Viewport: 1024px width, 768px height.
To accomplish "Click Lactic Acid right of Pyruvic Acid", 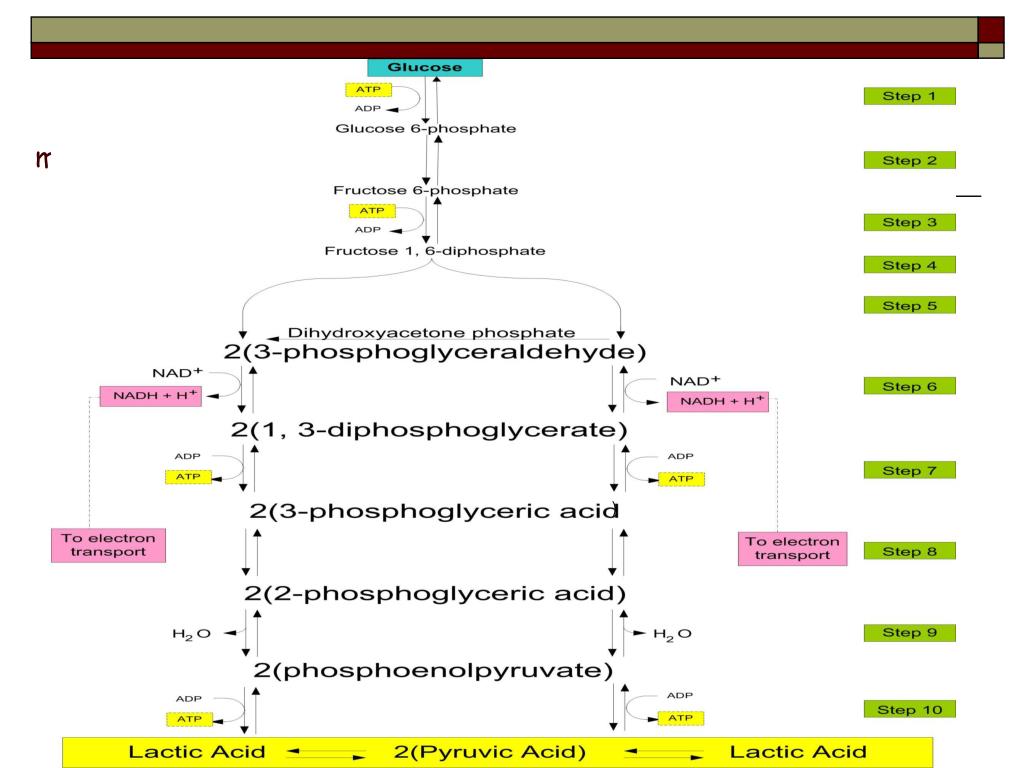I will pyautogui.click(x=798, y=752).
